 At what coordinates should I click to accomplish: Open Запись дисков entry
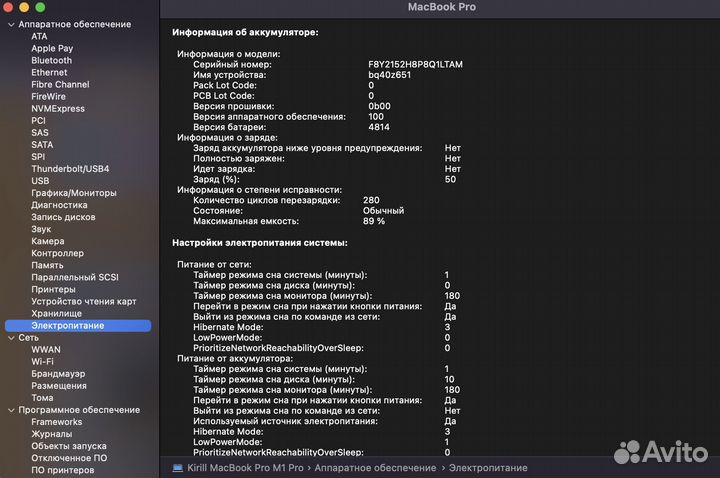click(63, 217)
